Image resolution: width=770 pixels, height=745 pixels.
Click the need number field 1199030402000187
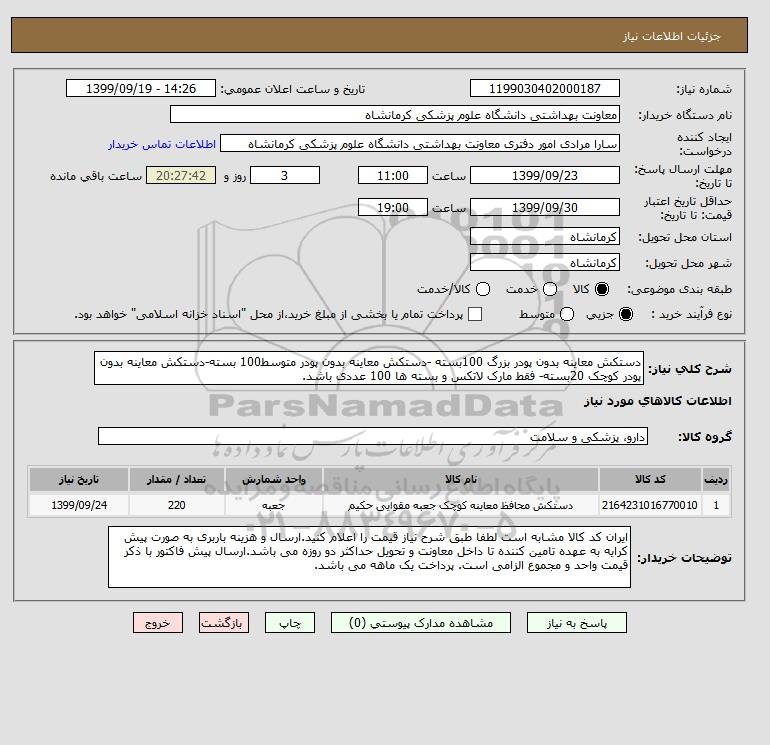click(545, 88)
